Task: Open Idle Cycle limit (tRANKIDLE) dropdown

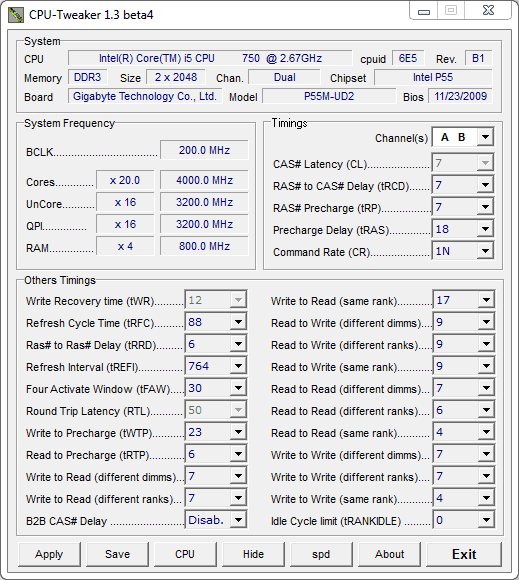Action: pos(464,520)
